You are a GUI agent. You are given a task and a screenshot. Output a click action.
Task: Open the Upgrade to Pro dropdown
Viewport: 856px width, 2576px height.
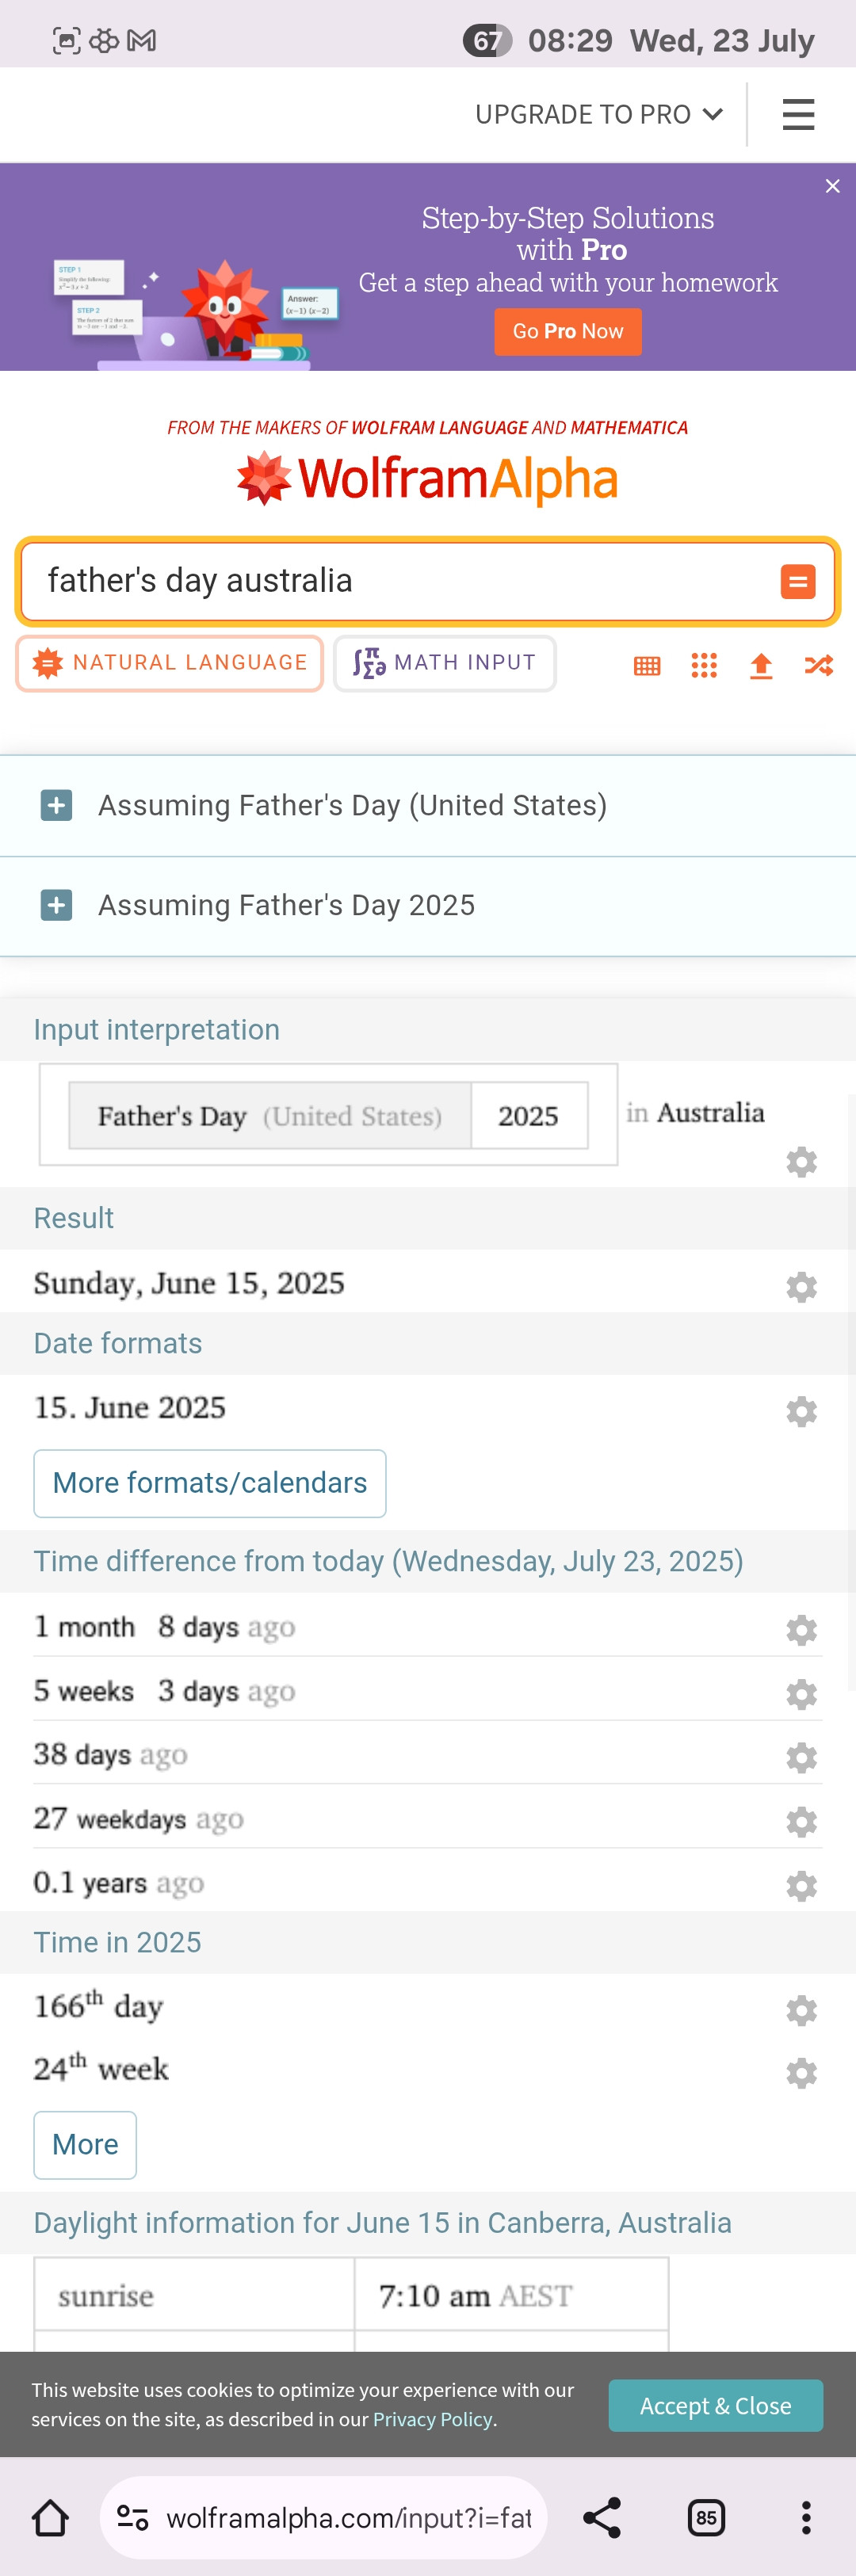pos(598,115)
